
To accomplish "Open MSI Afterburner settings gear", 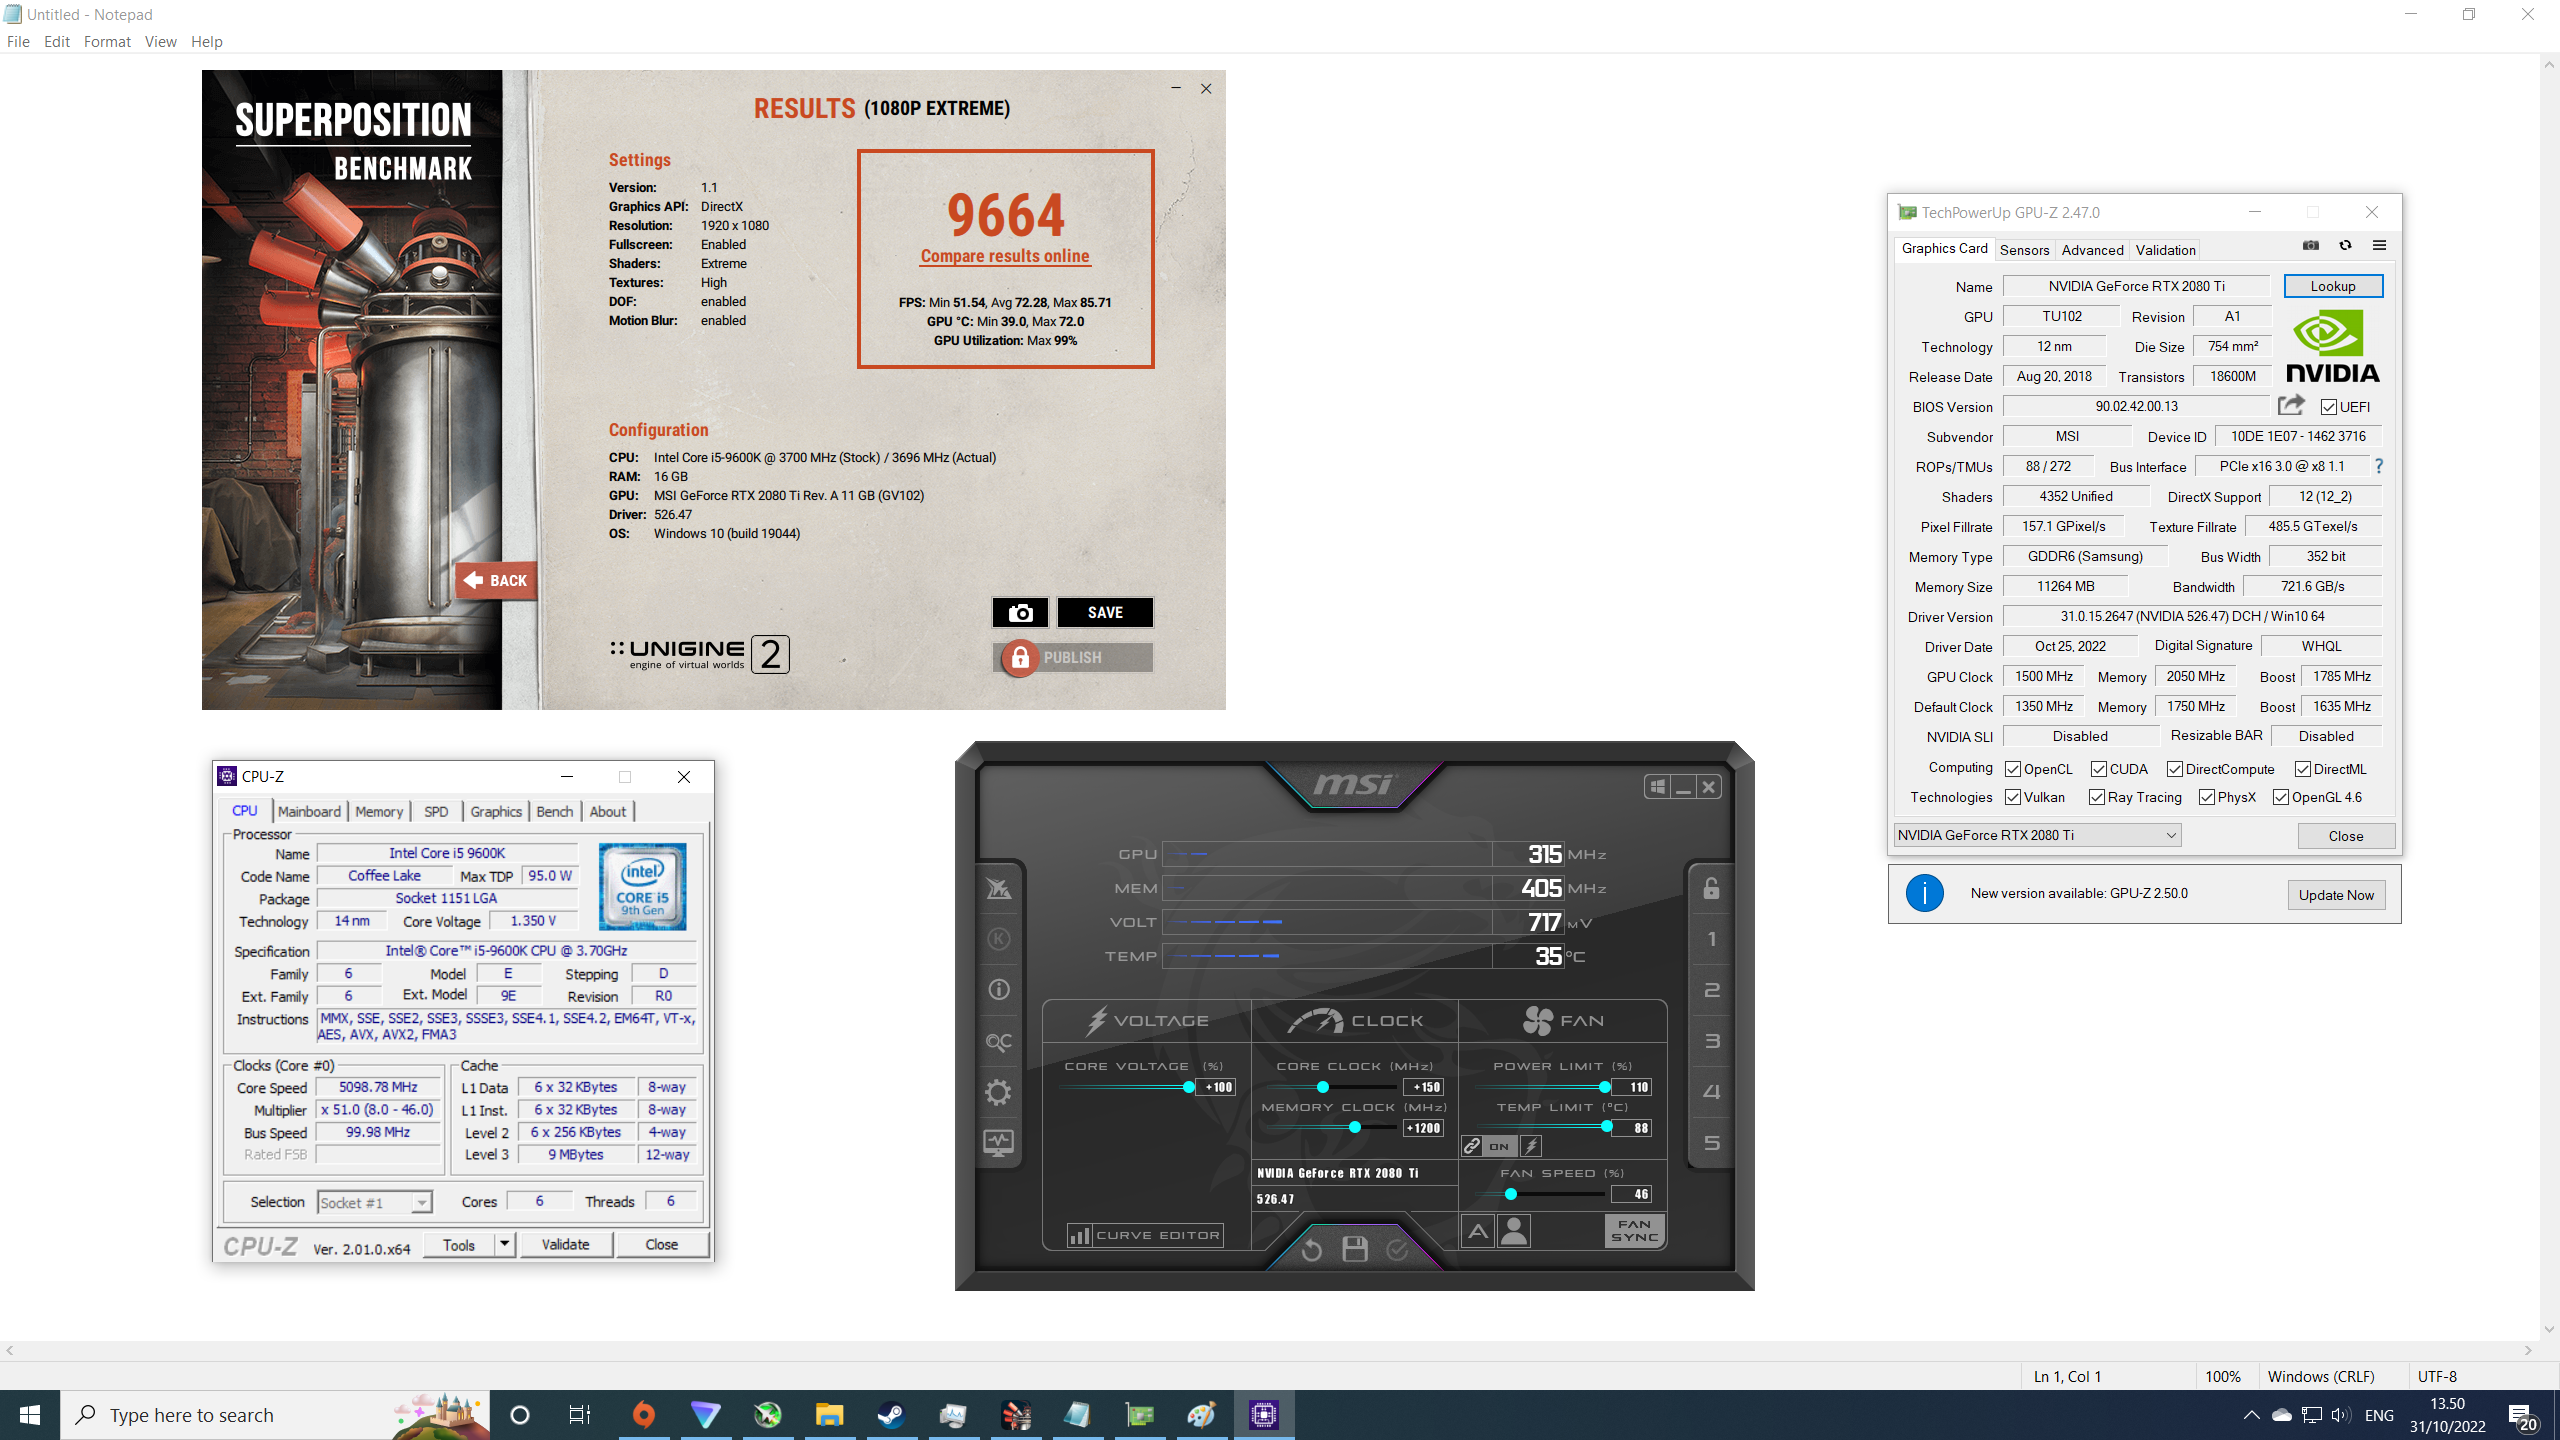I will pos(998,1092).
